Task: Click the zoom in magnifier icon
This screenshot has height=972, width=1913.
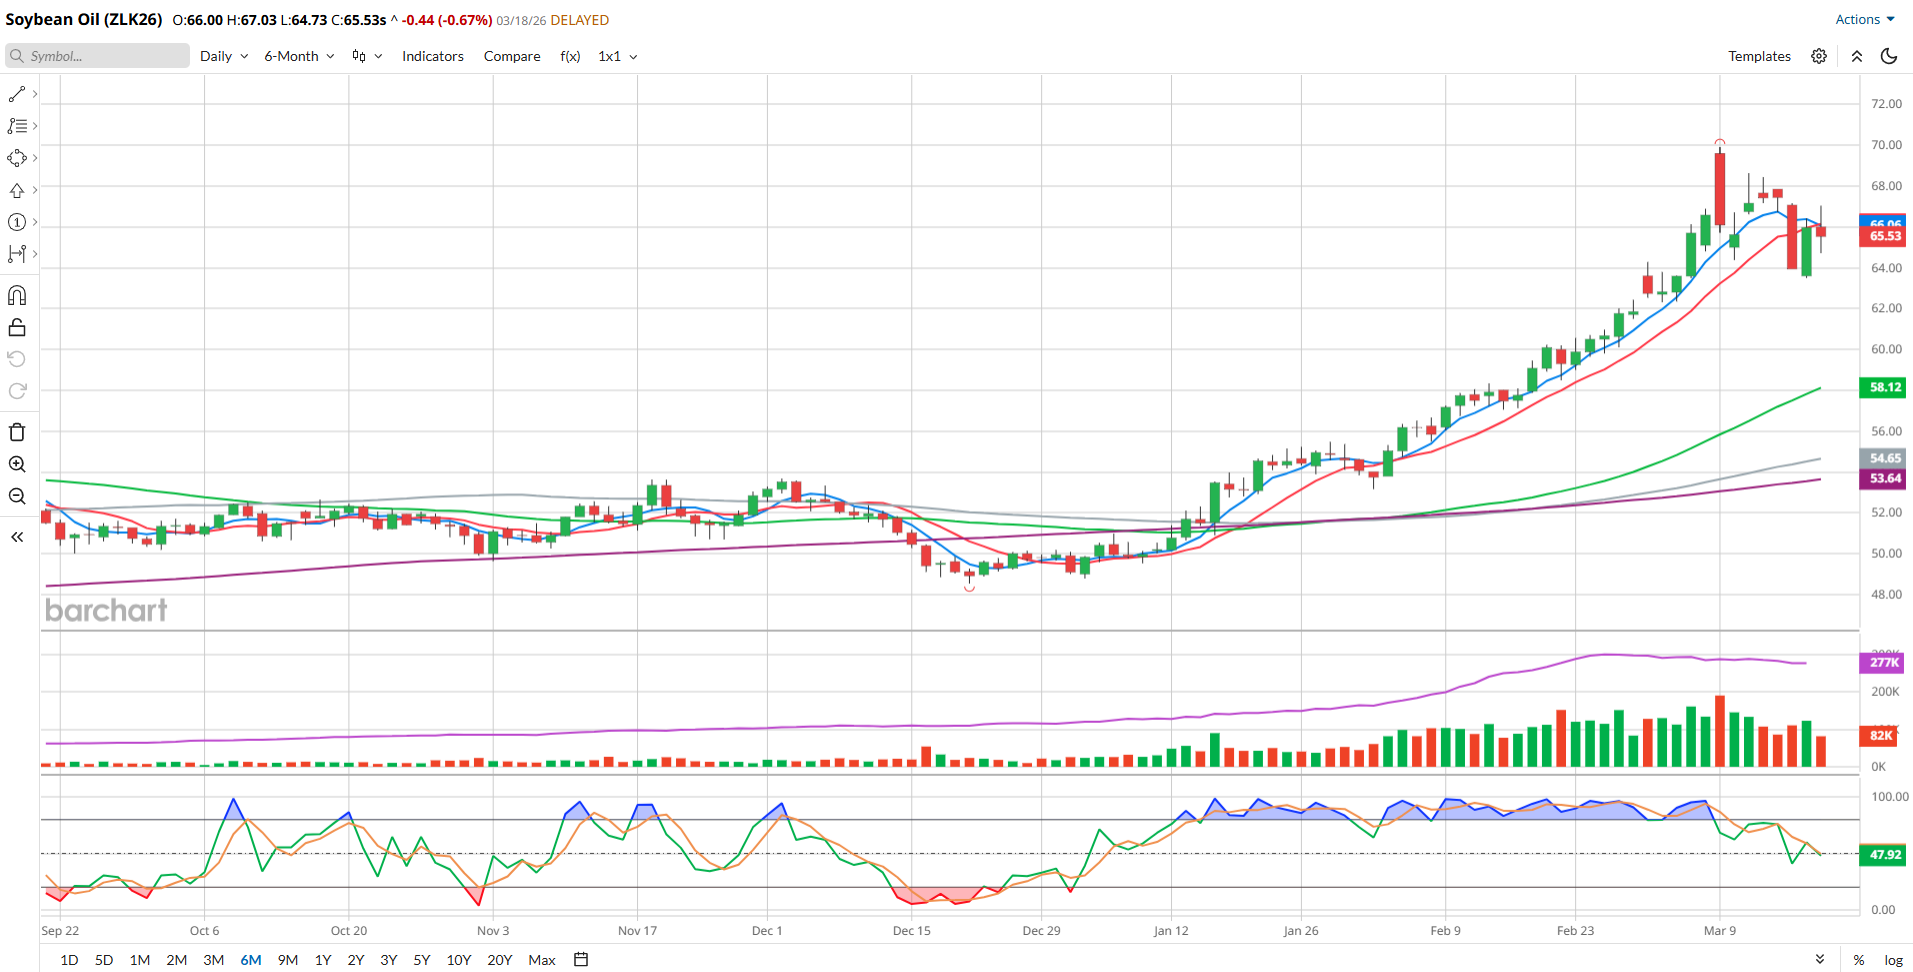Action: coord(17,464)
